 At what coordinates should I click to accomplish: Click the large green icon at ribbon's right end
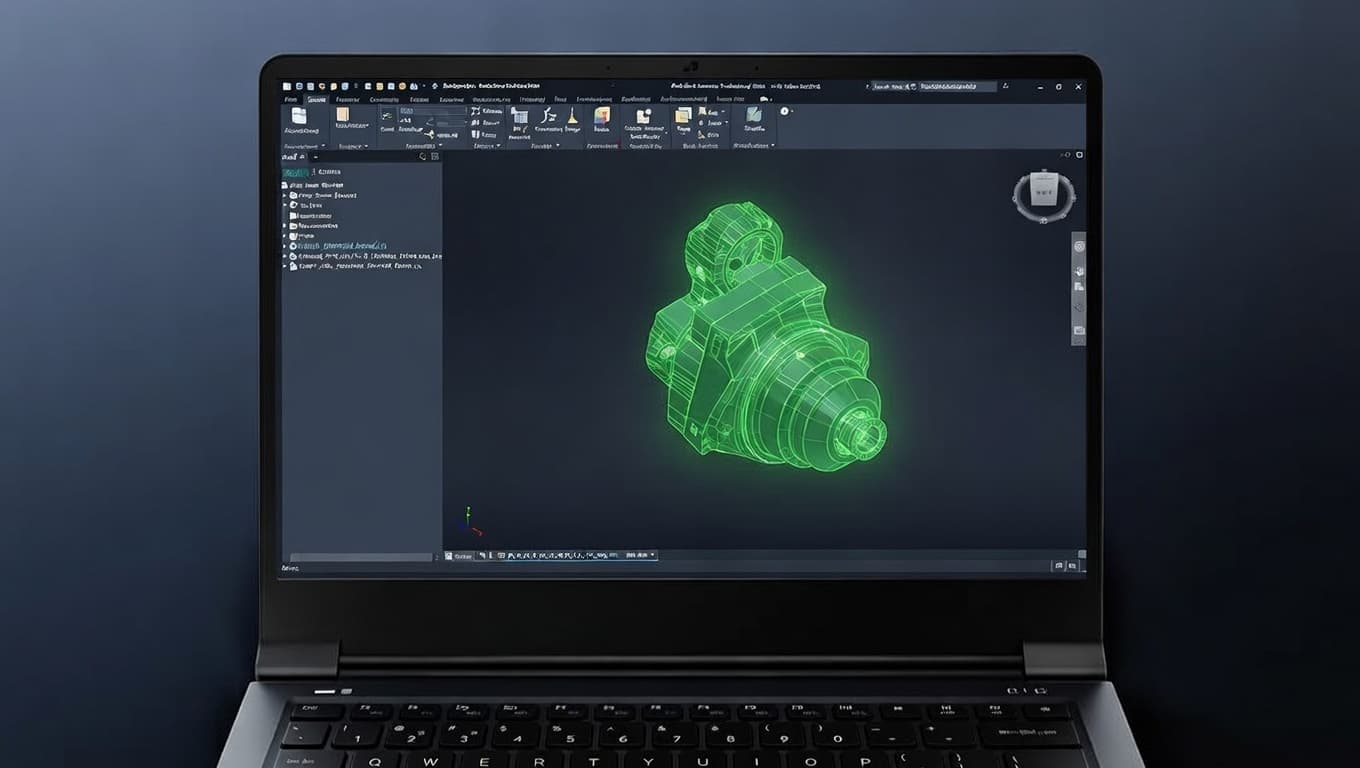coord(753,116)
